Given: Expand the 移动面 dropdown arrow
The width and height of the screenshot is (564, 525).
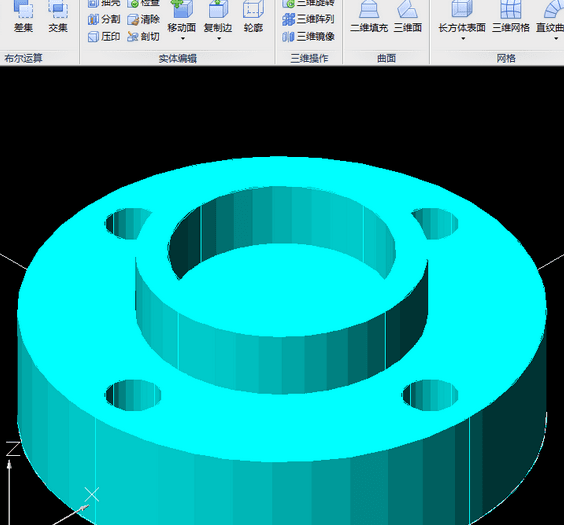Looking at the screenshot, I should 183,38.
